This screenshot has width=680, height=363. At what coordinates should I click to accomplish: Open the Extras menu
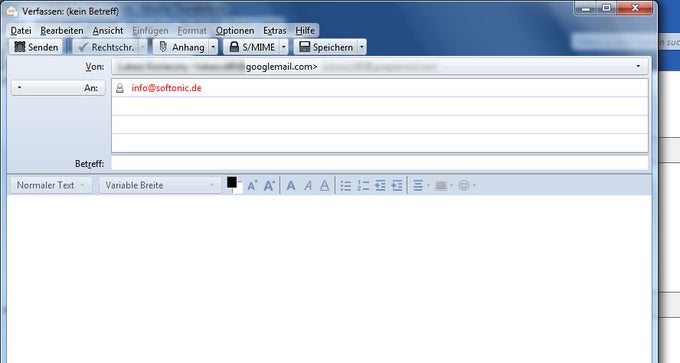point(275,31)
